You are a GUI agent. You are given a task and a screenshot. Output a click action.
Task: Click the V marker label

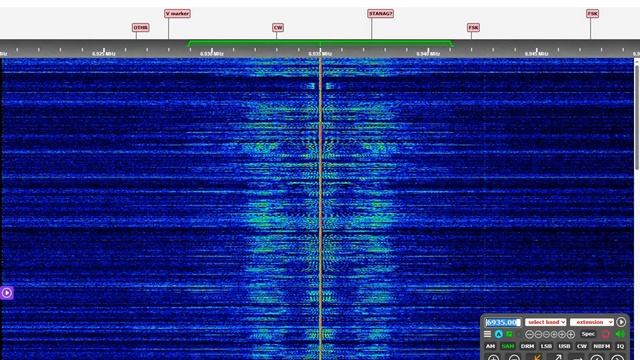[177, 13]
